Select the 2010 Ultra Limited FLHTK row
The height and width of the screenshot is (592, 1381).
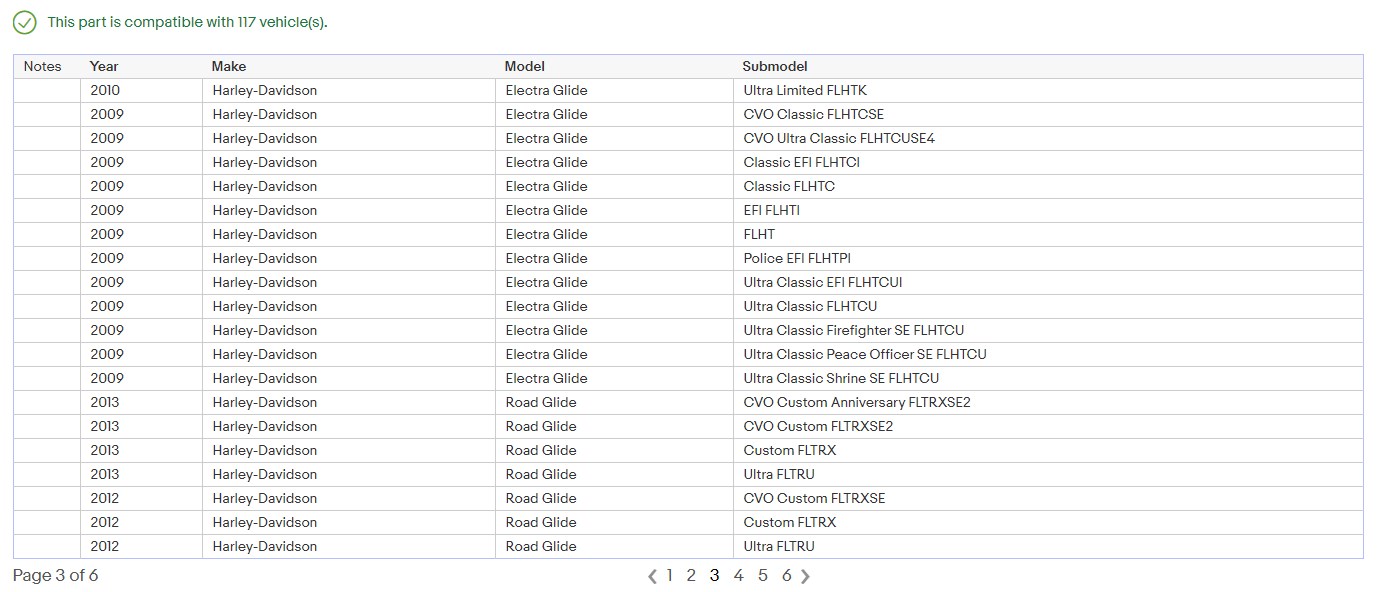pyautogui.click(x=805, y=91)
